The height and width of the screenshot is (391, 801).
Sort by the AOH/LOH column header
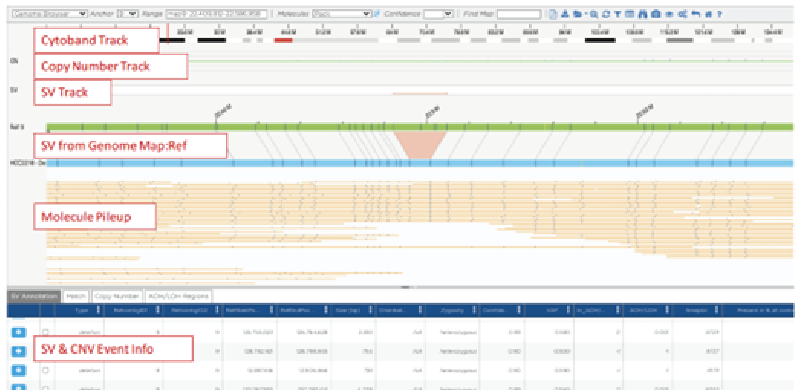647,310
